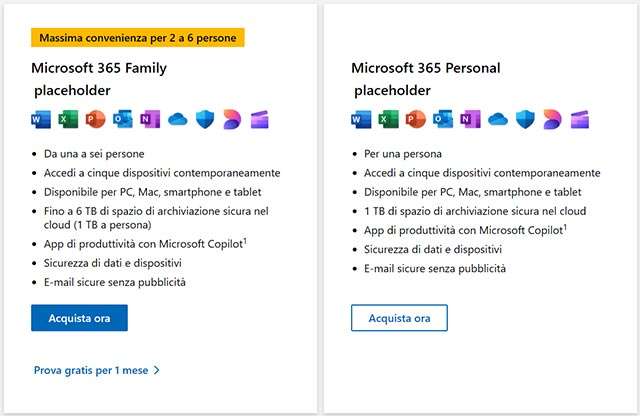Click the Massima convenienza yellow badge

click(139, 38)
